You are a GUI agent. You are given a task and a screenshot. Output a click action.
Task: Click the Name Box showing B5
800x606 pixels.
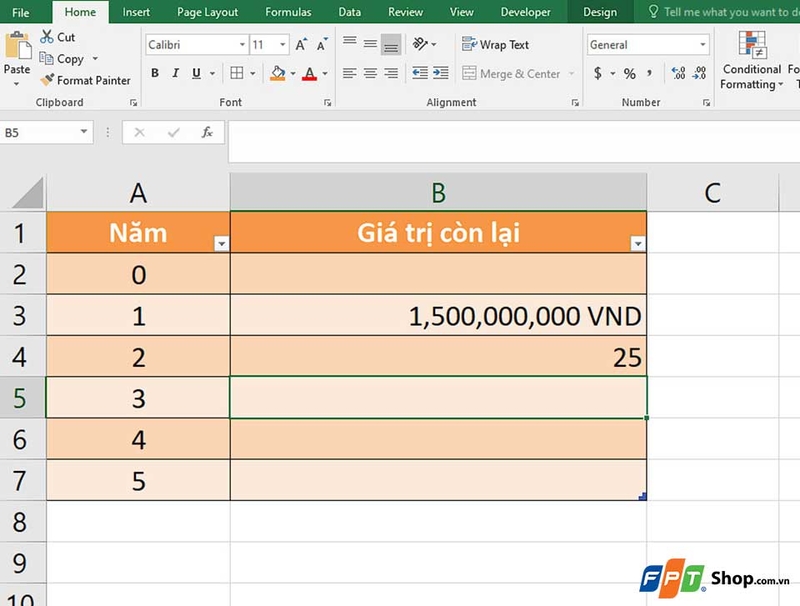[x=40, y=131]
